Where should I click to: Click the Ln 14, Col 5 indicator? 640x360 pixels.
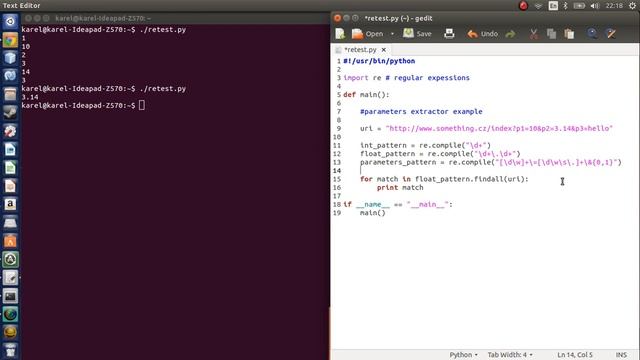pyautogui.click(x=575, y=355)
